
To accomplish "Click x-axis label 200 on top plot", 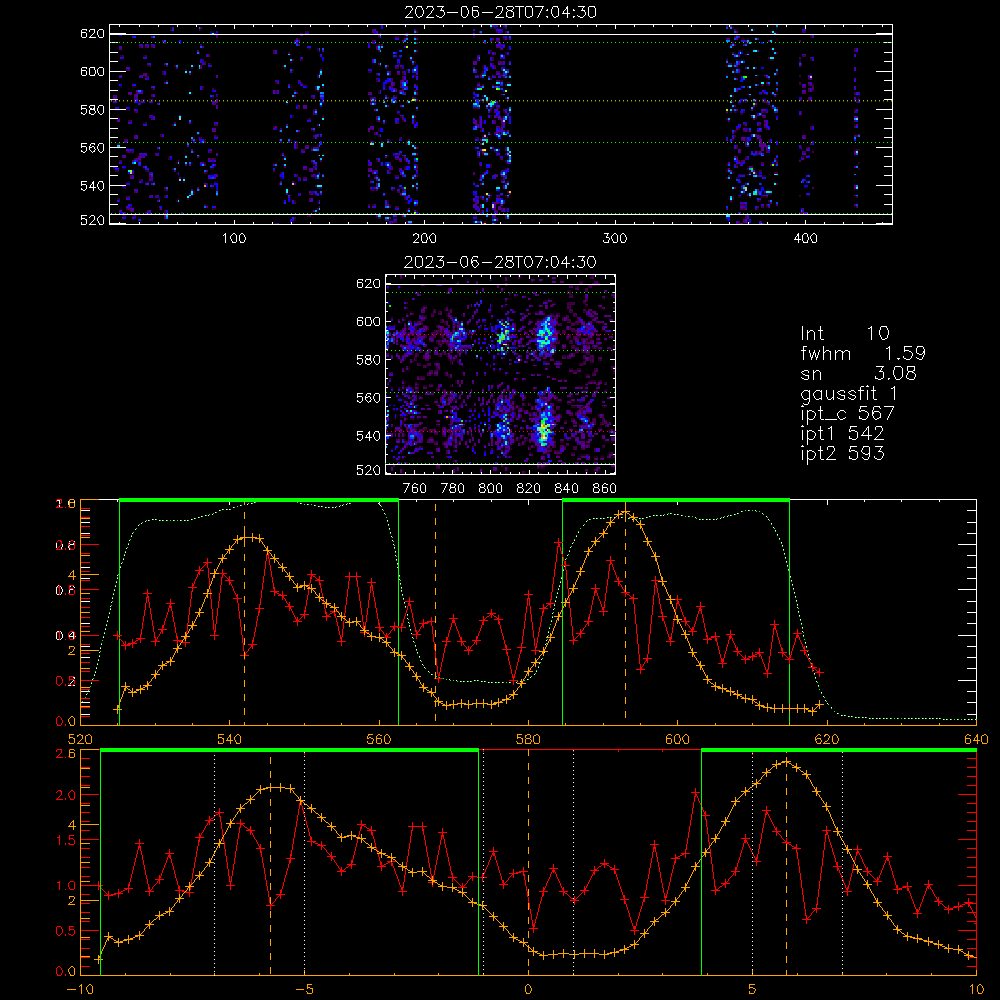I will 424,239.
